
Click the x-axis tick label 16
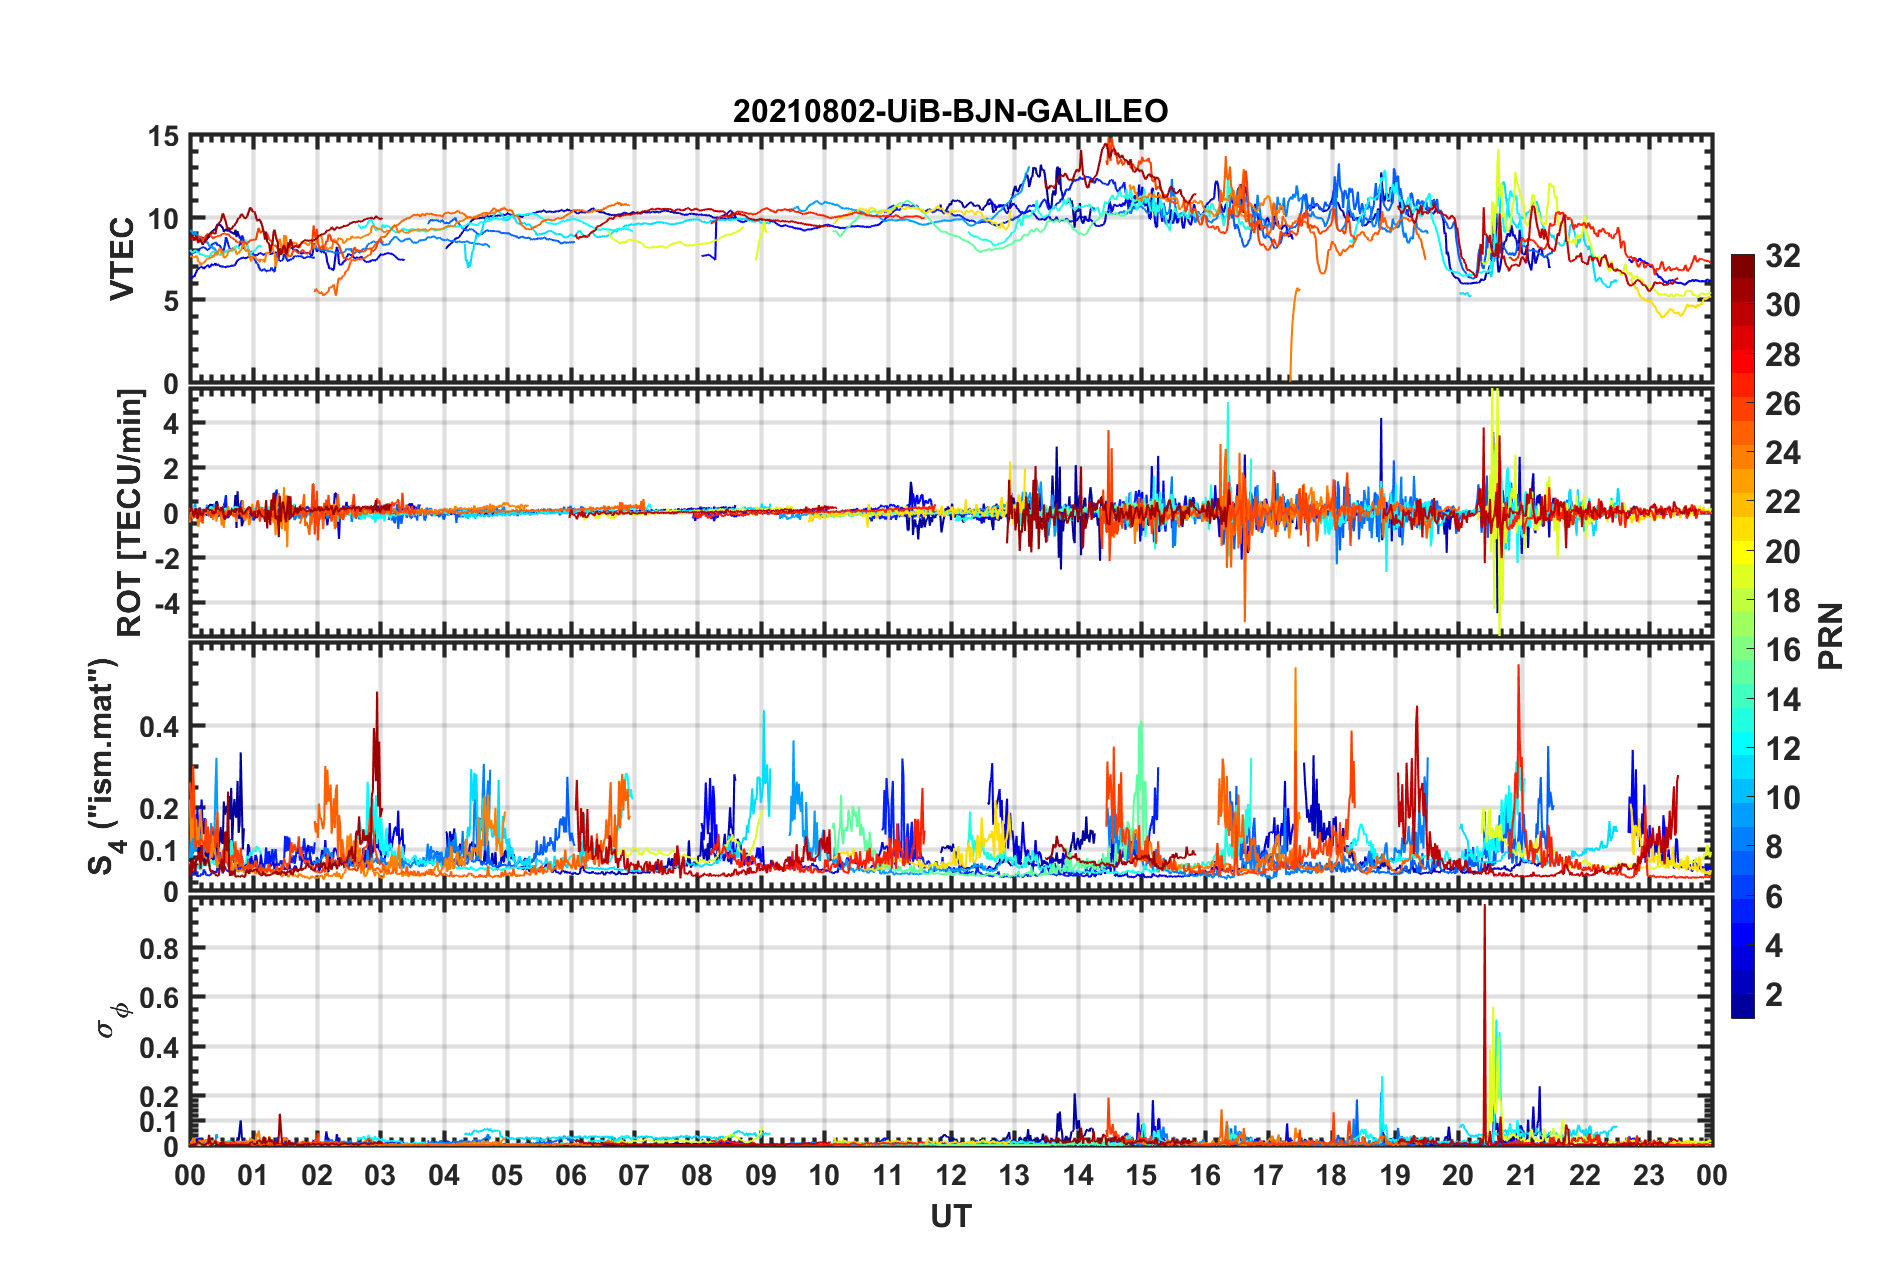point(1205,1175)
